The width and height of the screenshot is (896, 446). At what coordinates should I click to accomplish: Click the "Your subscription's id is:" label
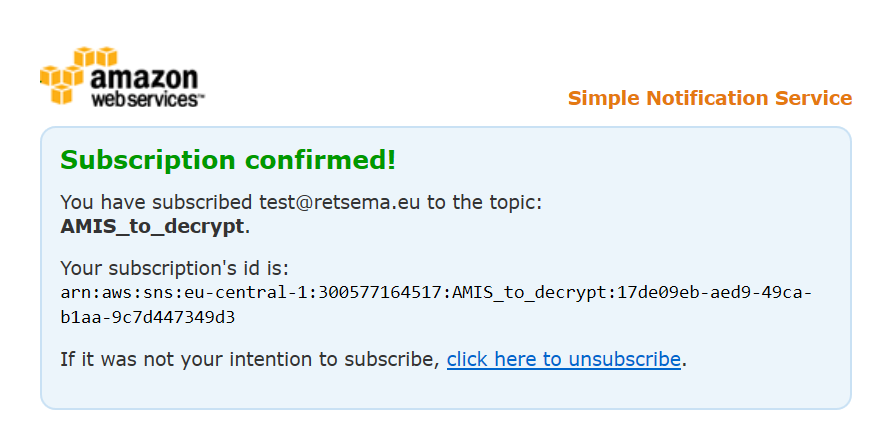pos(174,268)
